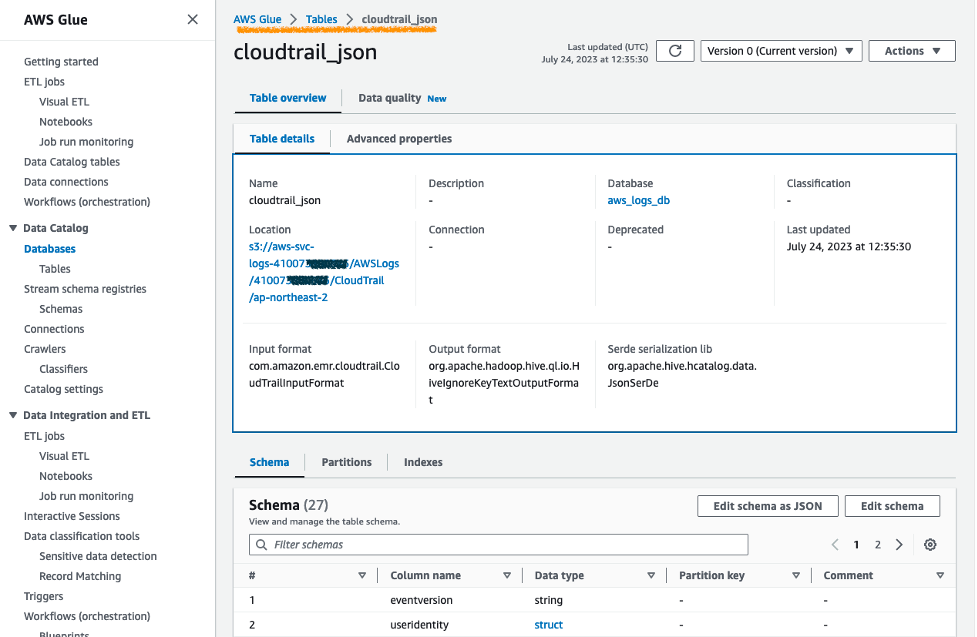Screen dimensions: 977x637
Task: Open Tables under Databases in sidebar
Action: click(55, 269)
